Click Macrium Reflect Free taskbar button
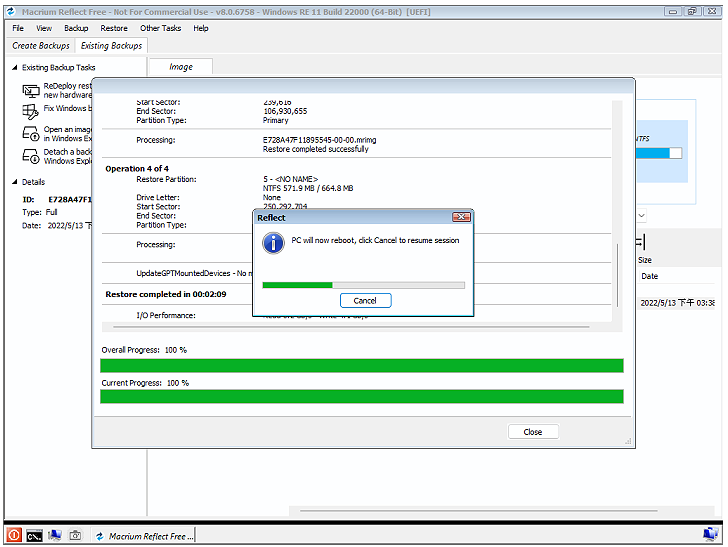The image size is (728, 547). (x=143, y=536)
